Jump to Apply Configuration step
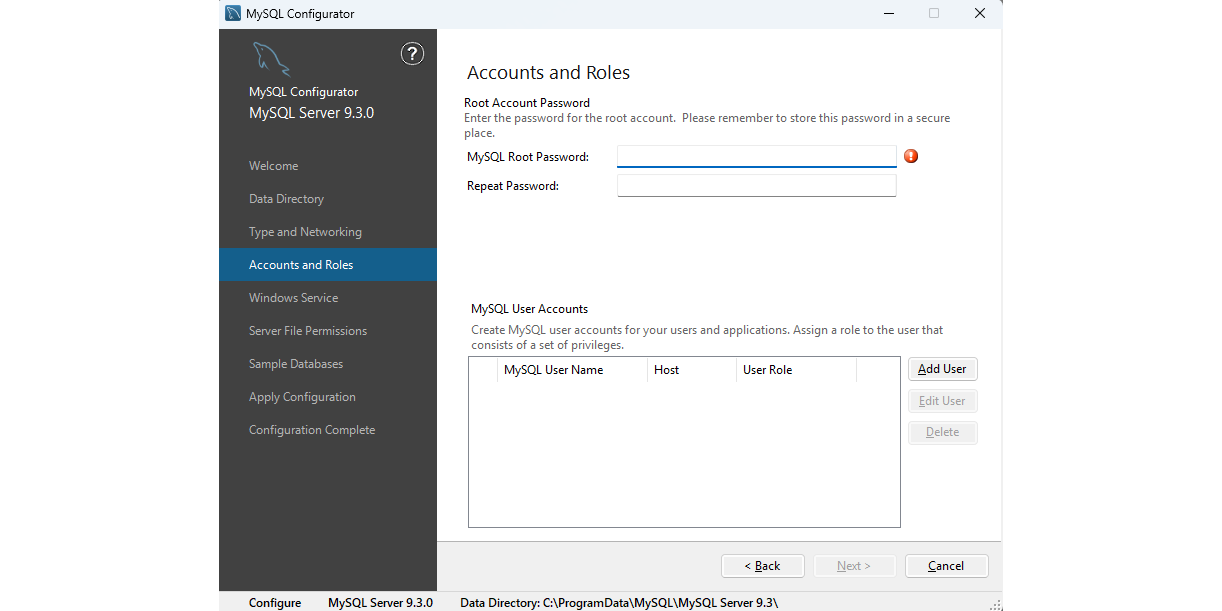Screen dimensions: 1222x611 (x=302, y=397)
